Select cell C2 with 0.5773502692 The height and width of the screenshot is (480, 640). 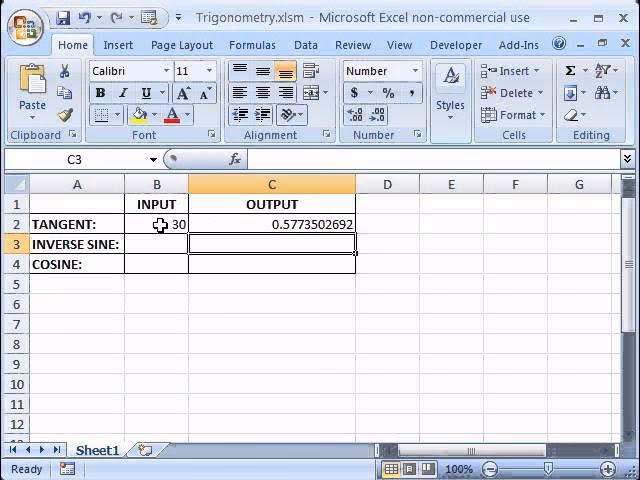[272, 224]
